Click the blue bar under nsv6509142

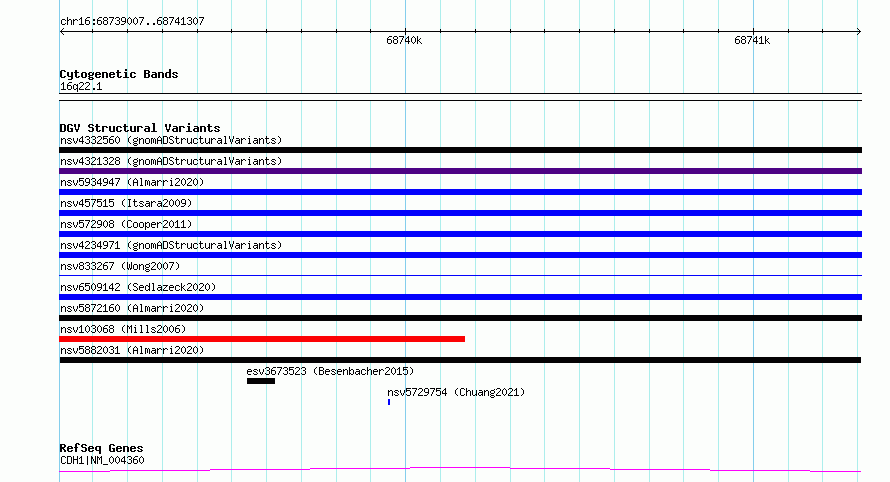[460, 297]
